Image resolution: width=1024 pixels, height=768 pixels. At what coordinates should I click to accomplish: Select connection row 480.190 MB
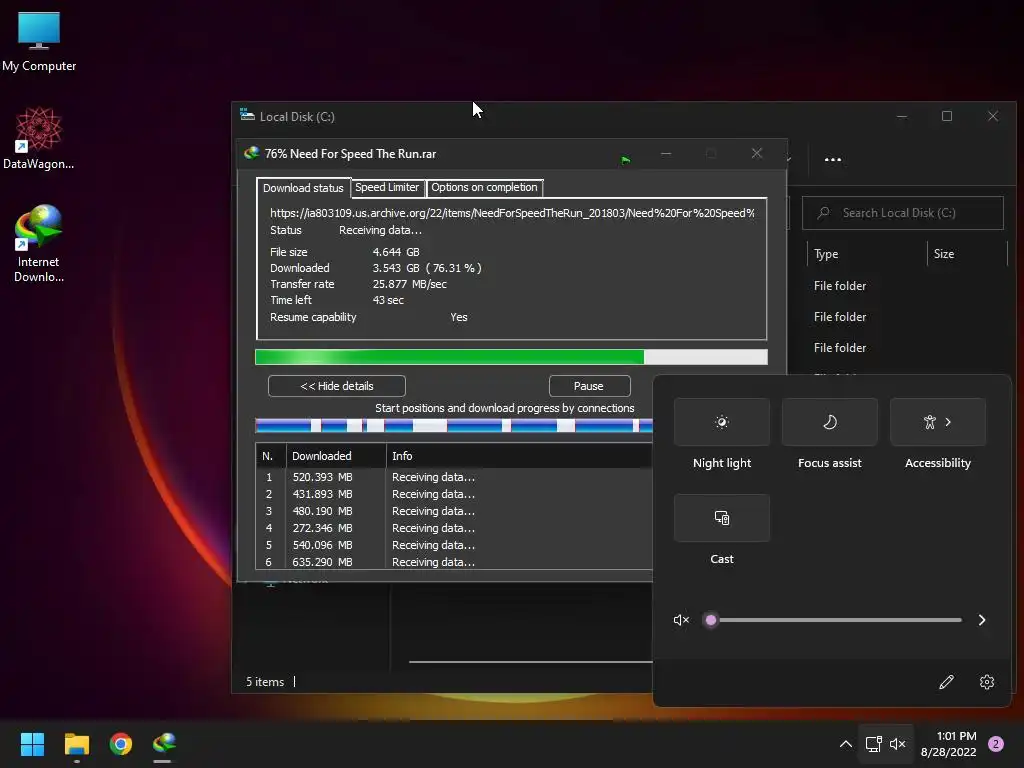point(454,511)
